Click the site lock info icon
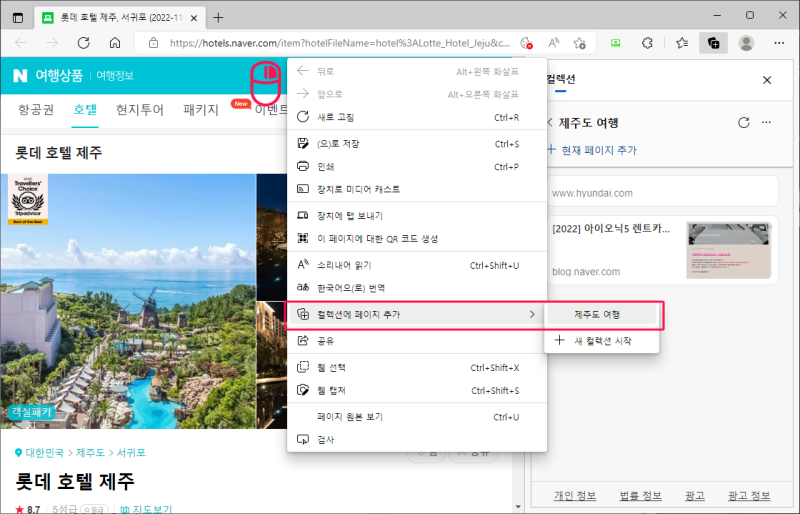The image size is (800, 514). click(x=153, y=43)
